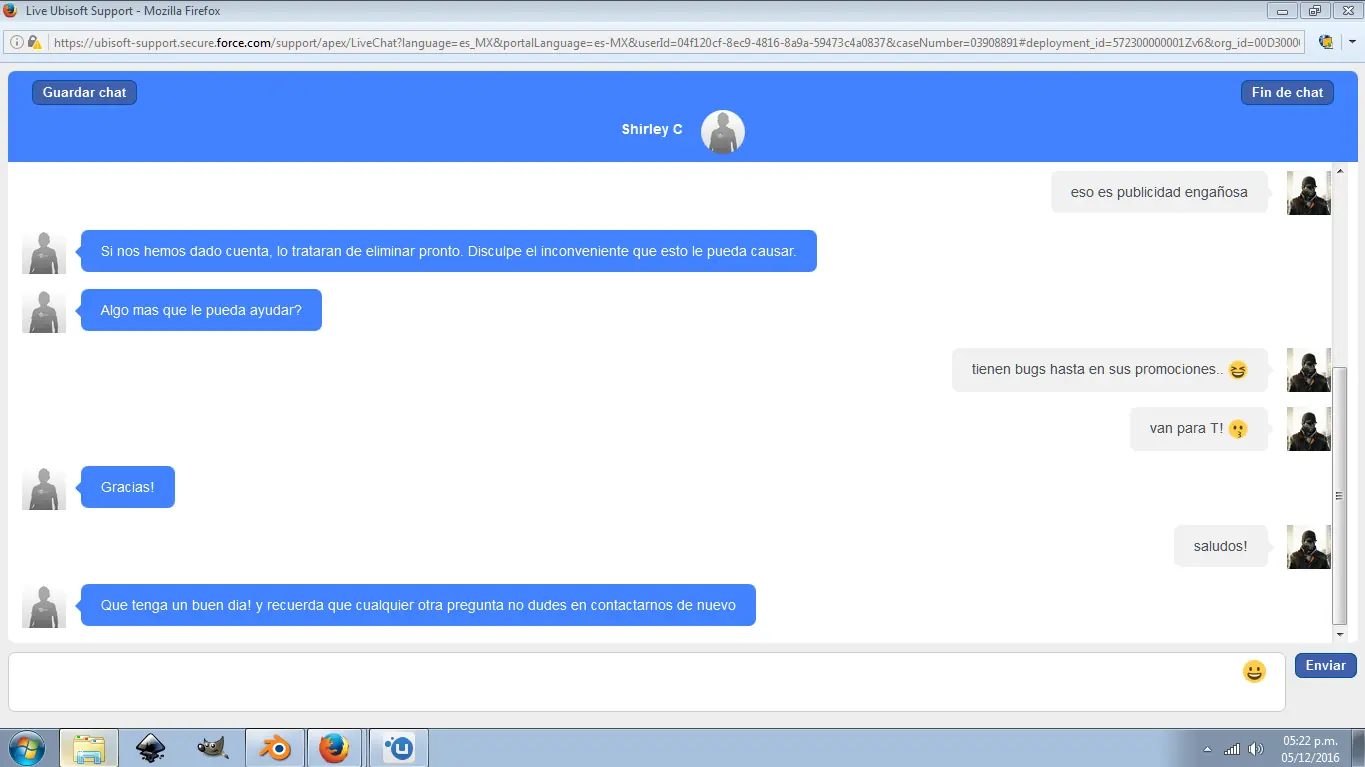Open the Windows Start menu
Image resolution: width=1365 pixels, height=767 pixels.
(x=25, y=748)
